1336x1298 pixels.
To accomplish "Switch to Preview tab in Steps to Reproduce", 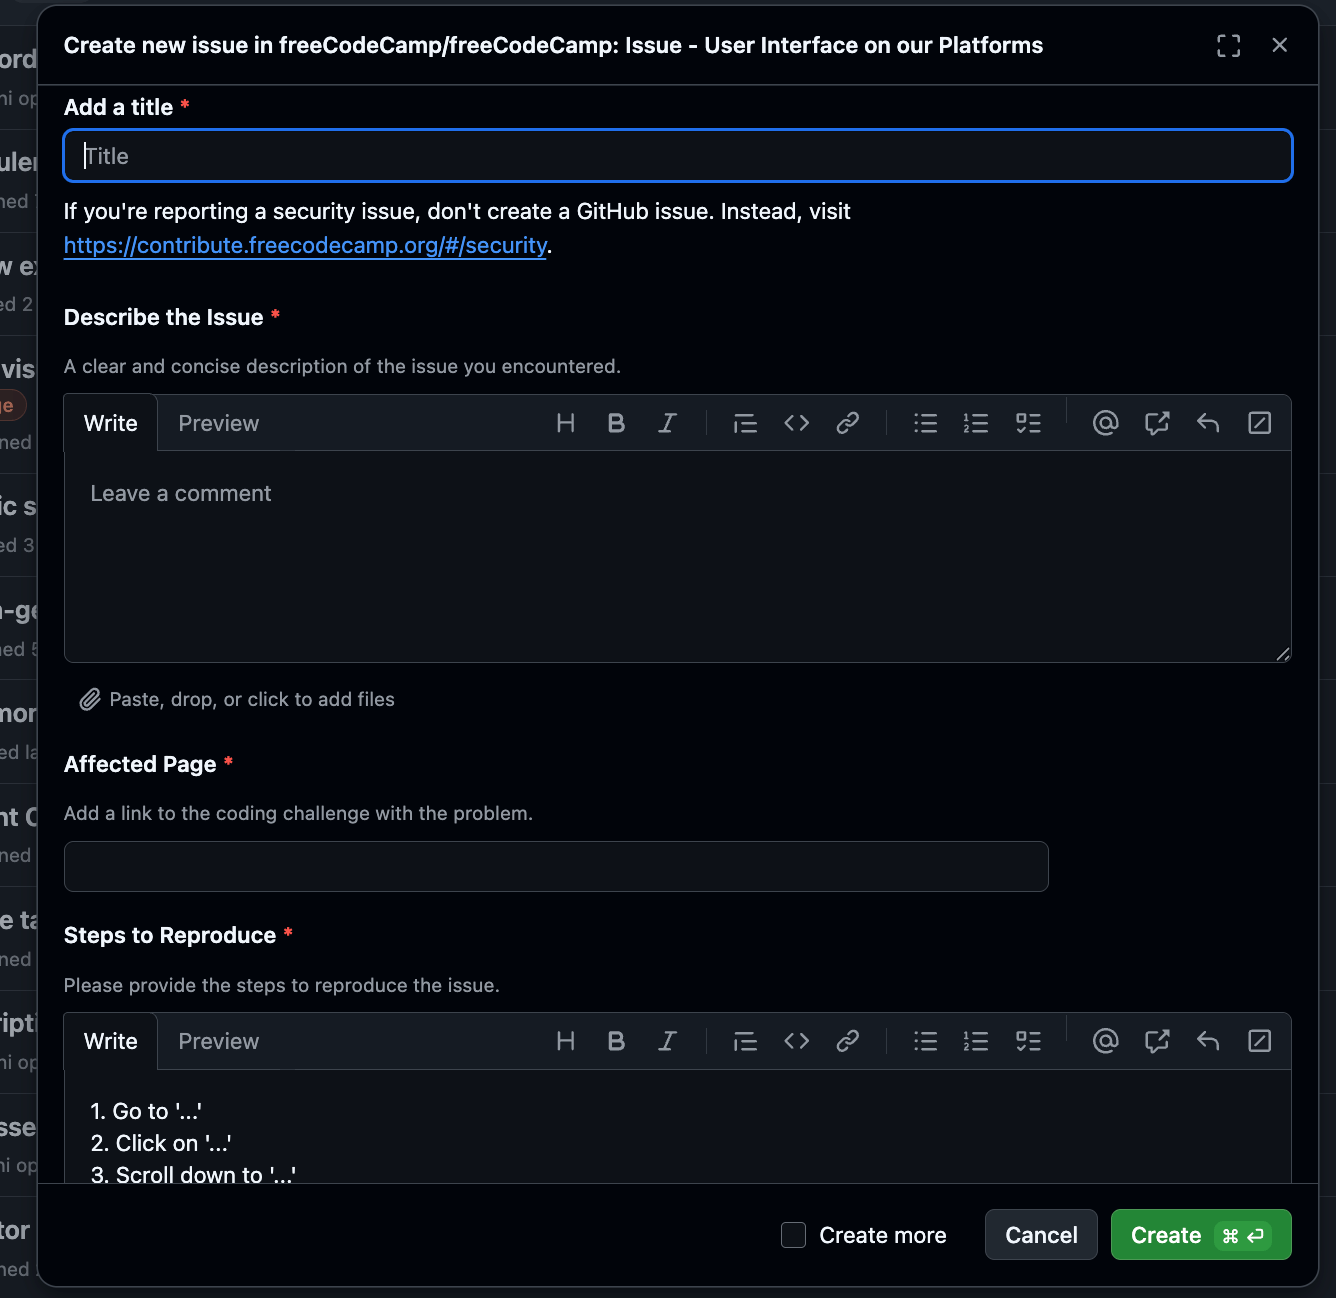I will pyautogui.click(x=219, y=1041).
